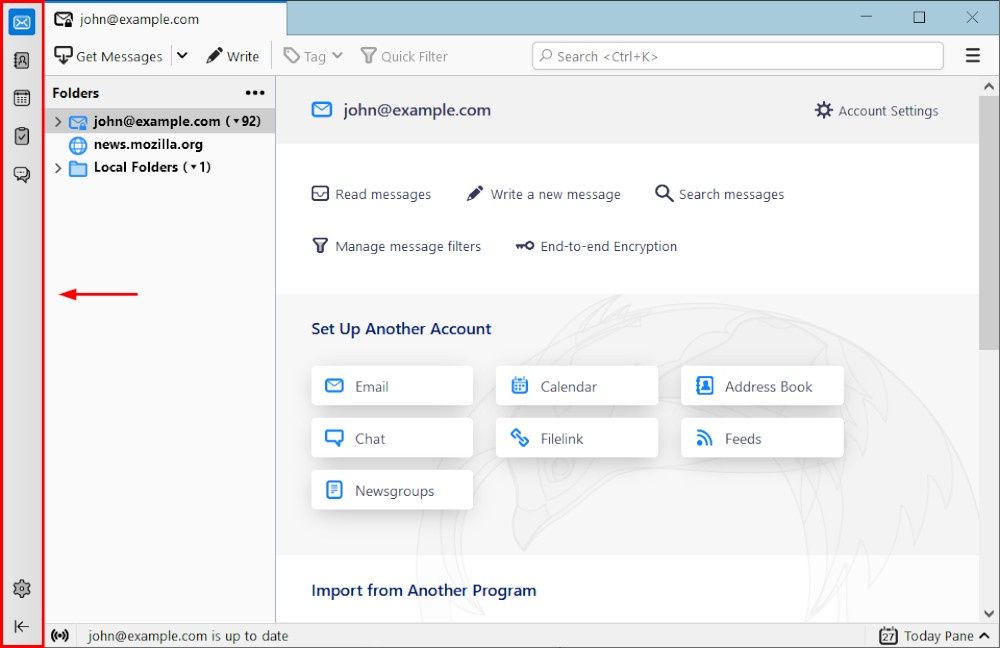The image size is (1000, 648).
Task: Open the Address Book space icon
Action: coord(22,60)
